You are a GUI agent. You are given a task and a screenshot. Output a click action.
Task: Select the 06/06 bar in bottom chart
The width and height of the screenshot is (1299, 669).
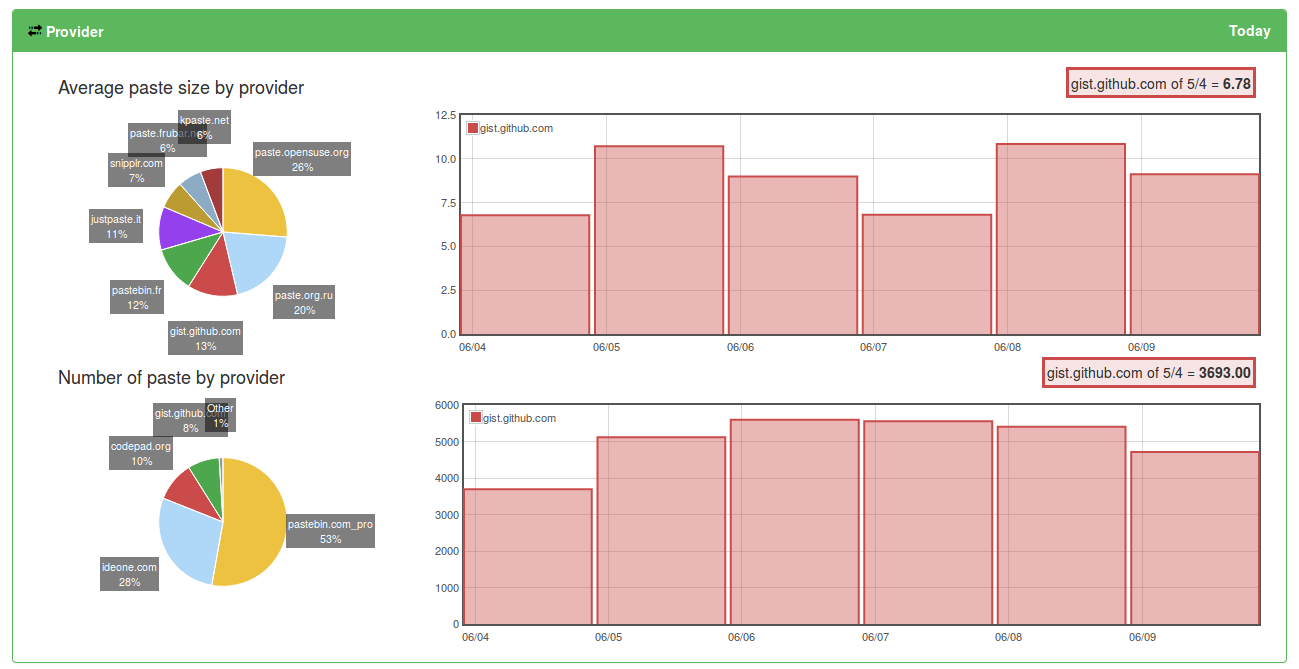pyautogui.click(x=794, y=522)
